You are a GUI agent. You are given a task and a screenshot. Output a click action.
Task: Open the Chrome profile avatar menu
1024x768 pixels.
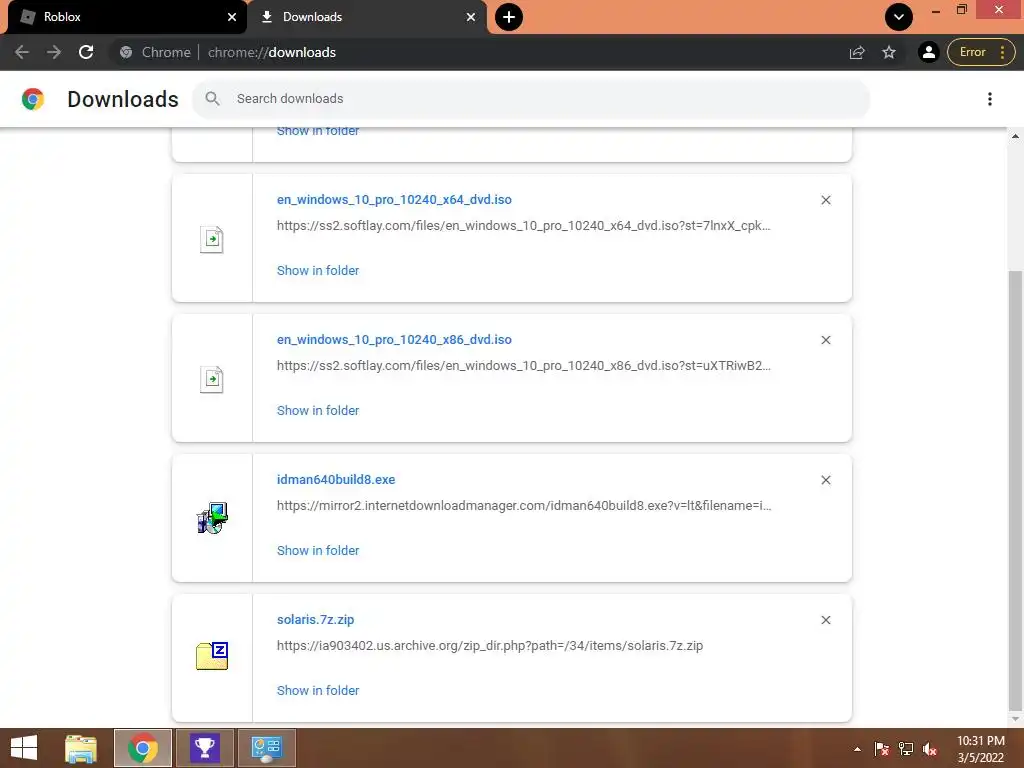pyautogui.click(x=928, y=52)
